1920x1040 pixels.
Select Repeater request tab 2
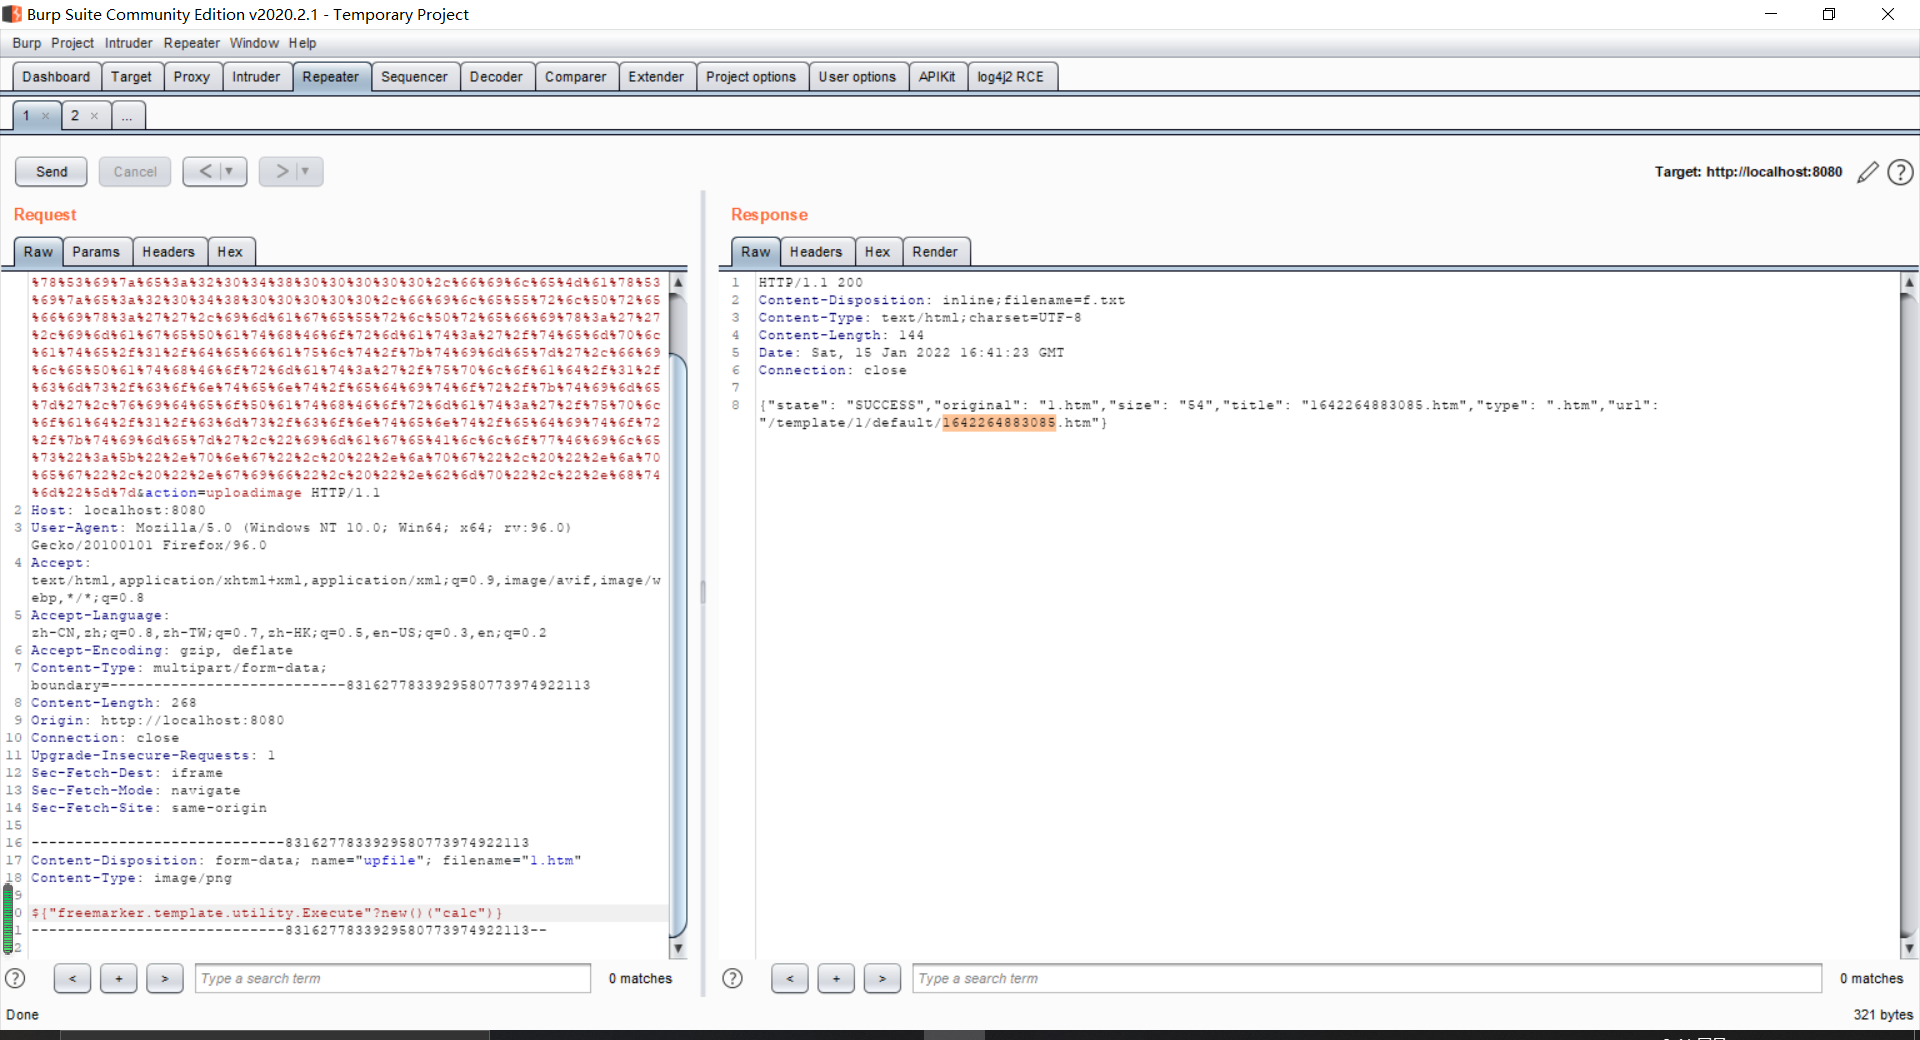(x=75, y=116)
